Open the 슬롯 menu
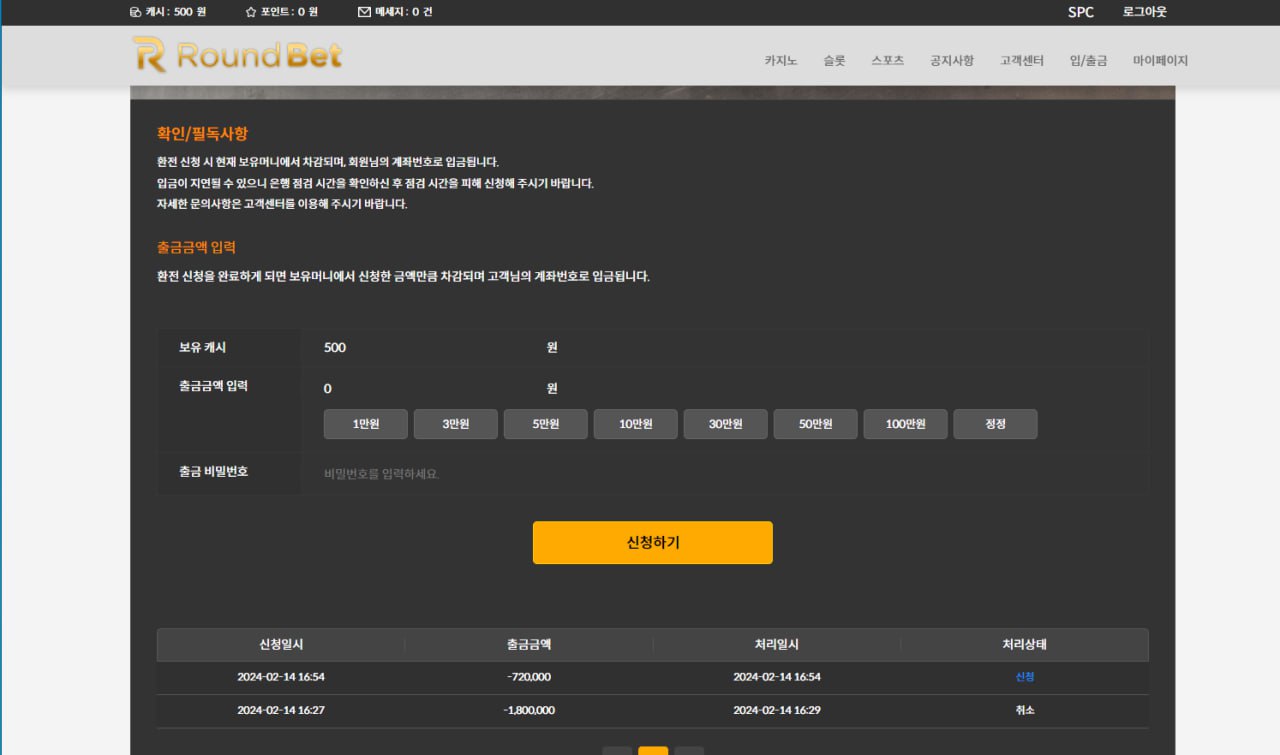1280x755 pixels. (x=834, y=60)
